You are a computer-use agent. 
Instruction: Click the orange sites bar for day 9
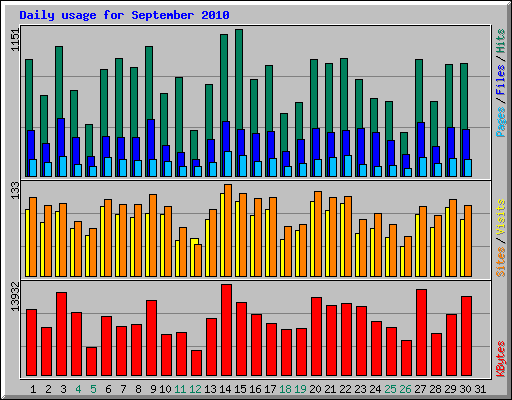click(x=153, y=235)
